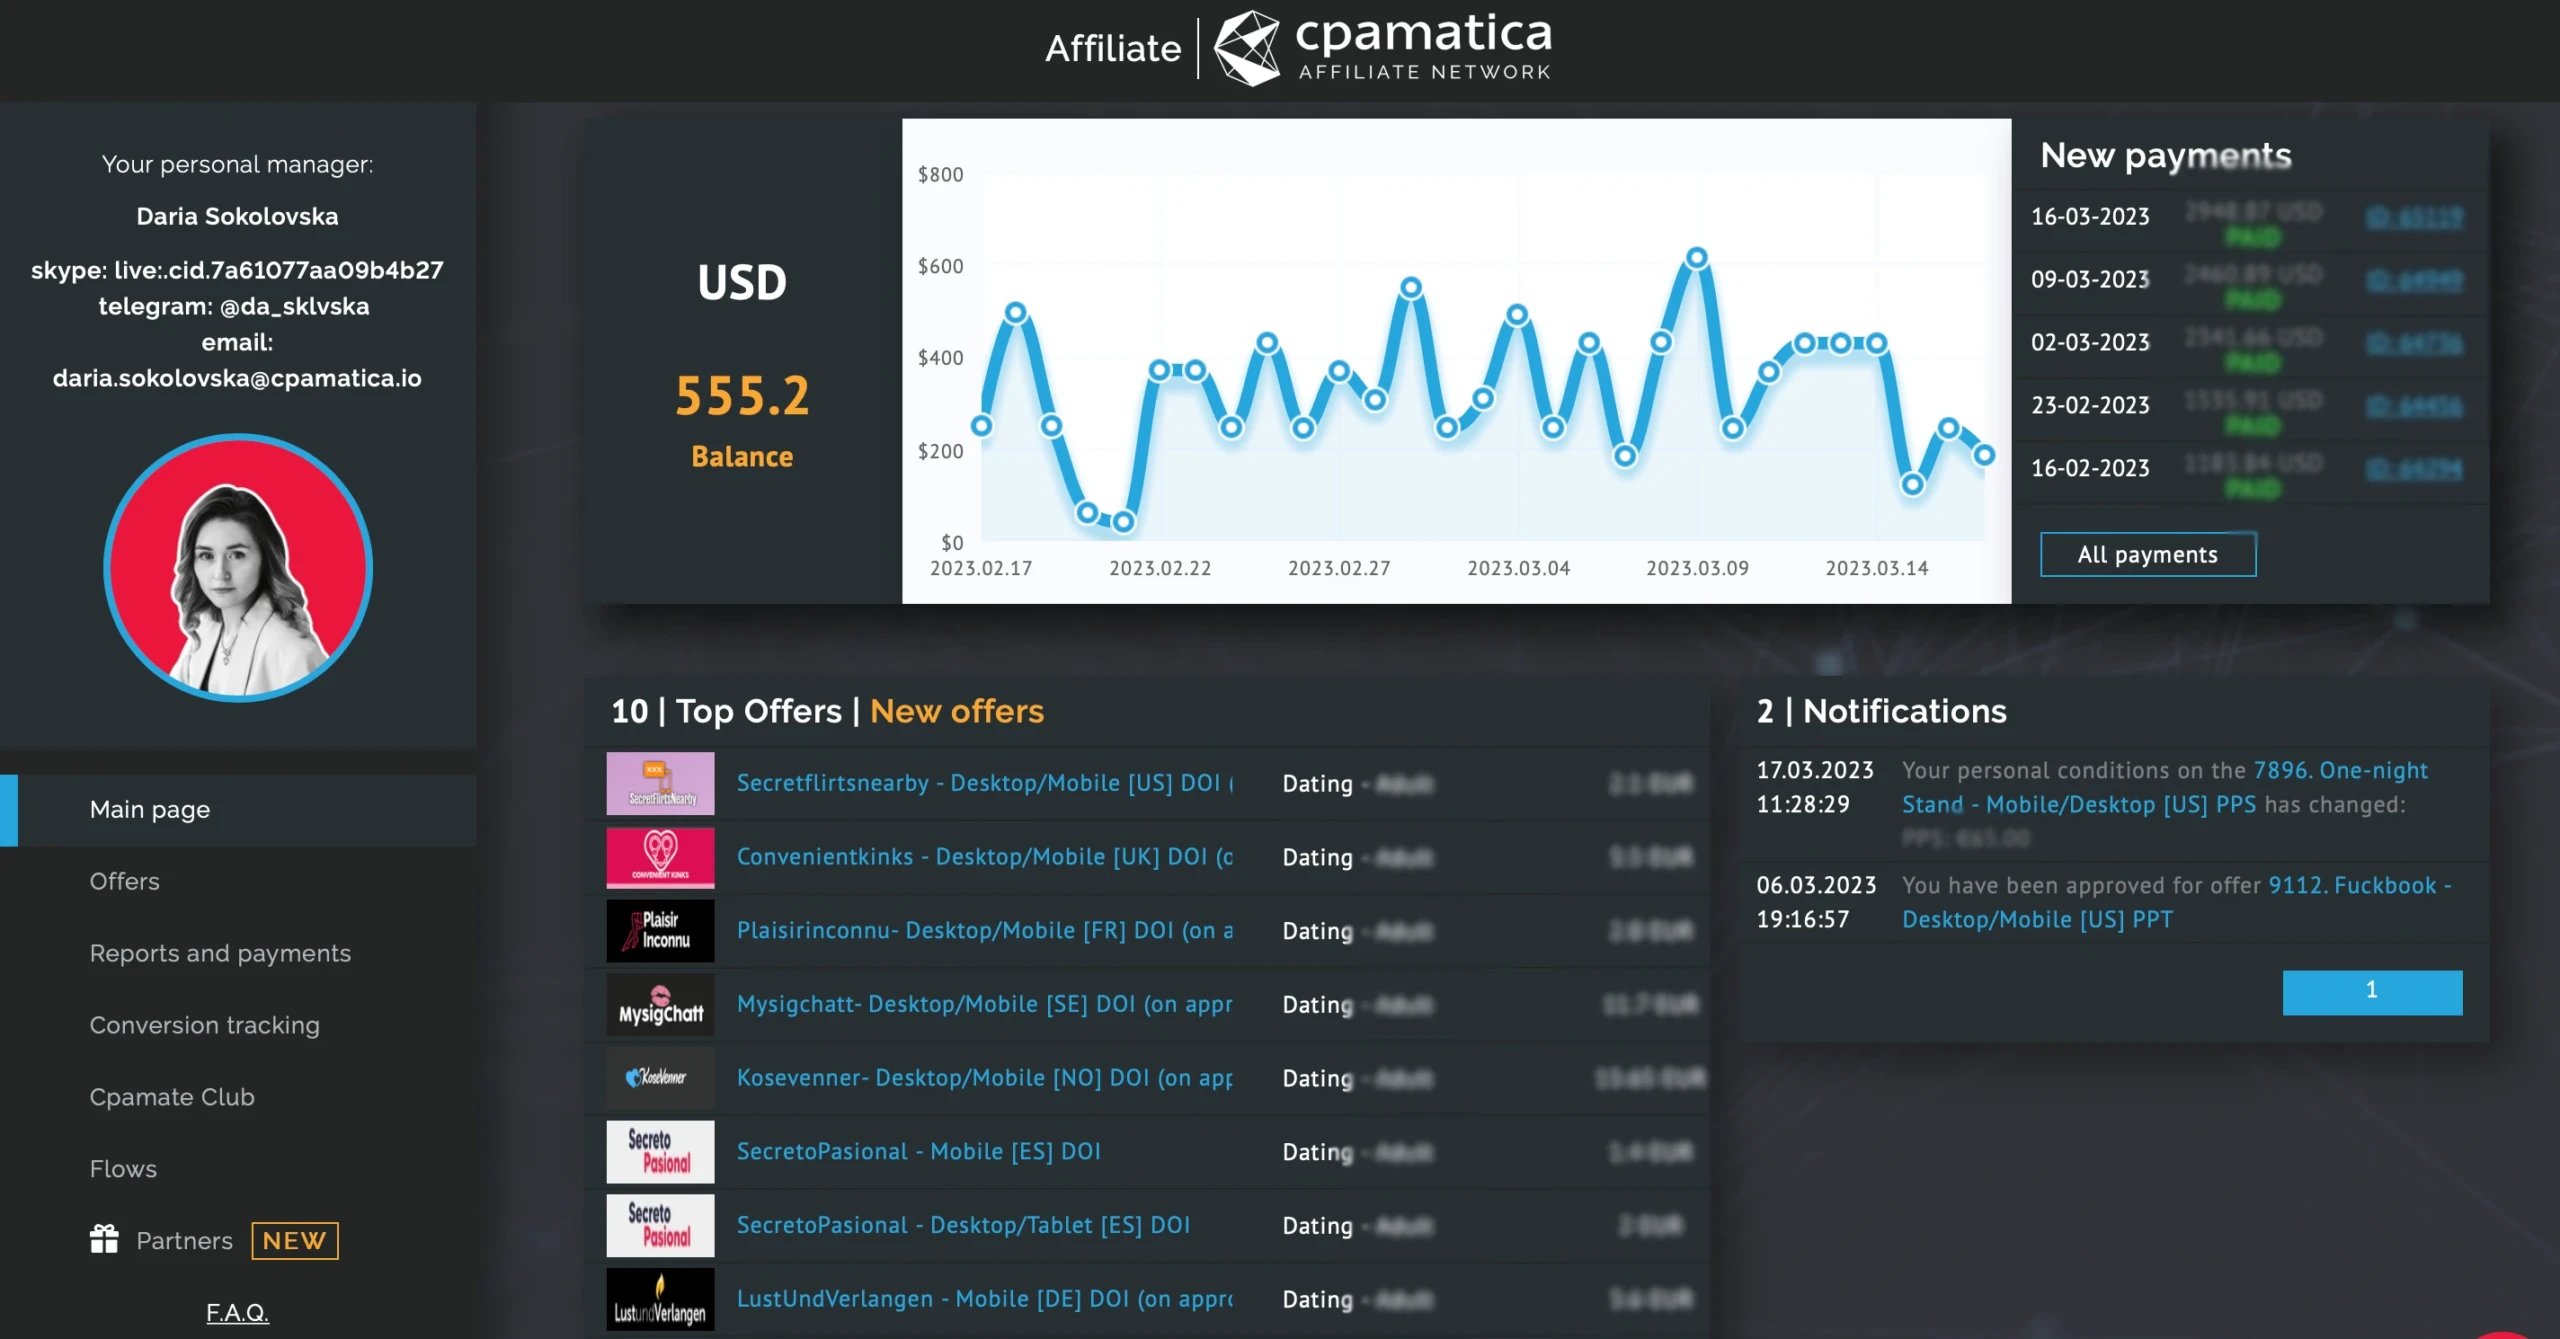Switch to the New offers tab
The height and width of the screenshot is (1339, 2560).
pyautogui.click(x=957, y=711)
